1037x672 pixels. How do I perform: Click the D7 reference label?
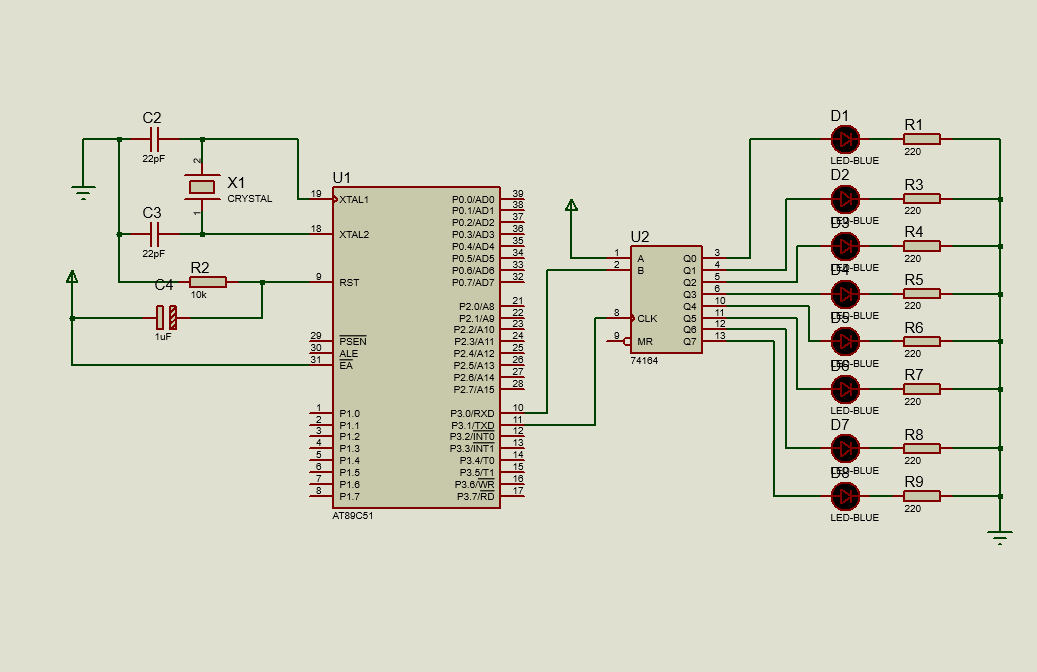839,425
